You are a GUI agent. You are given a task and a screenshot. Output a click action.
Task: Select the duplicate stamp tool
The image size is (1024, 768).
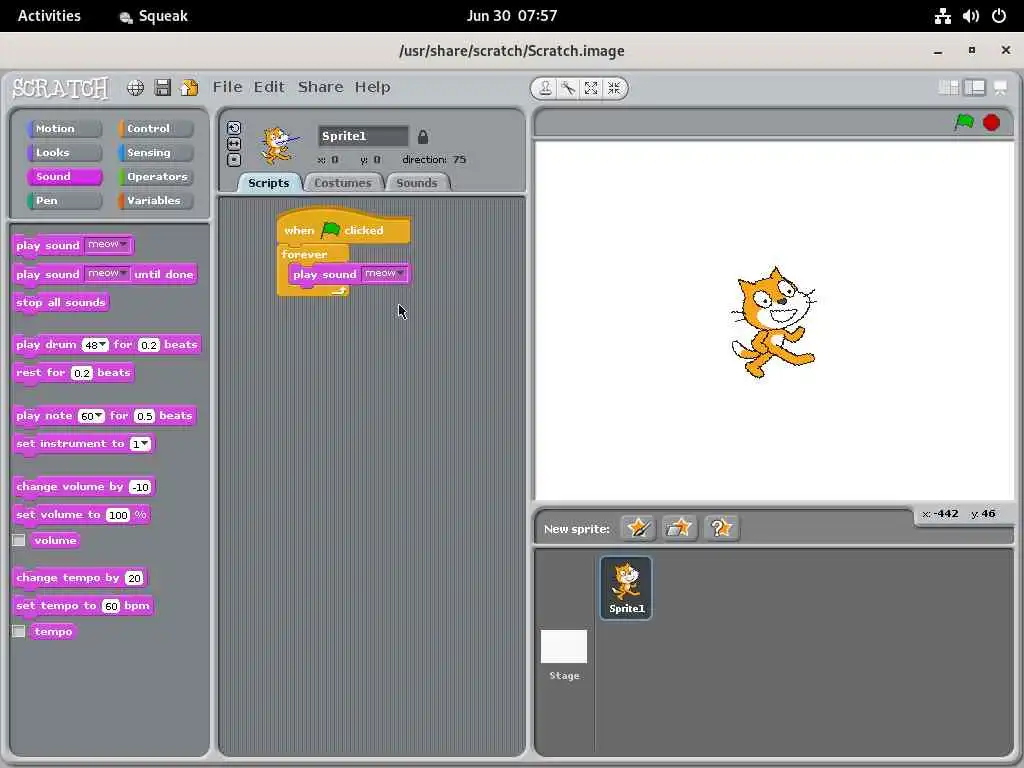pos(545,88)
